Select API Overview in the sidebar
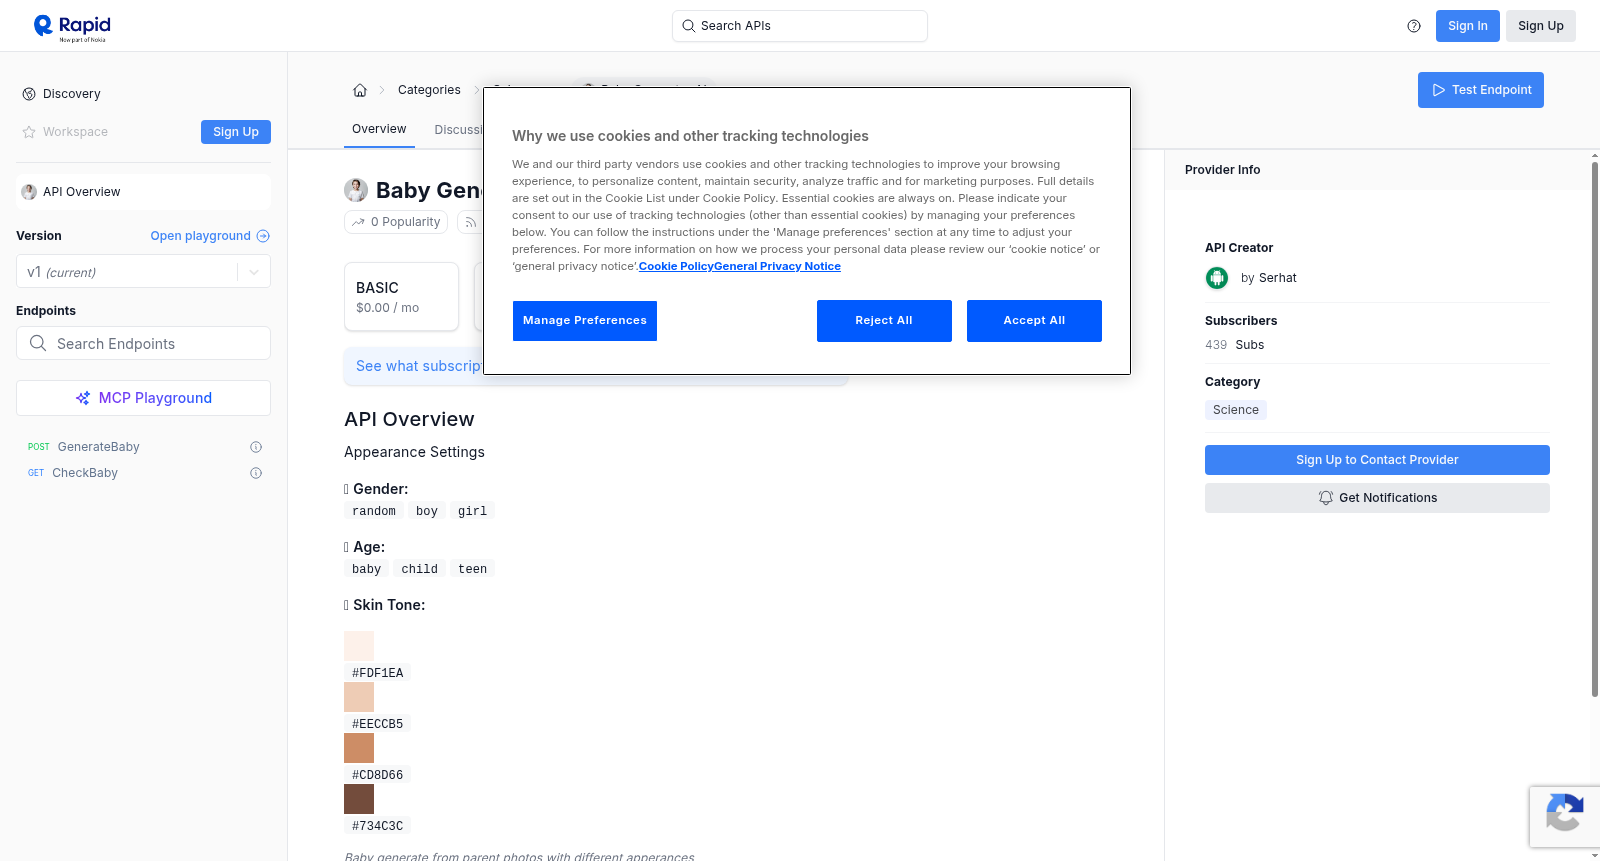The width and height of the screenshot is (1600, 861). coord(143,192)
